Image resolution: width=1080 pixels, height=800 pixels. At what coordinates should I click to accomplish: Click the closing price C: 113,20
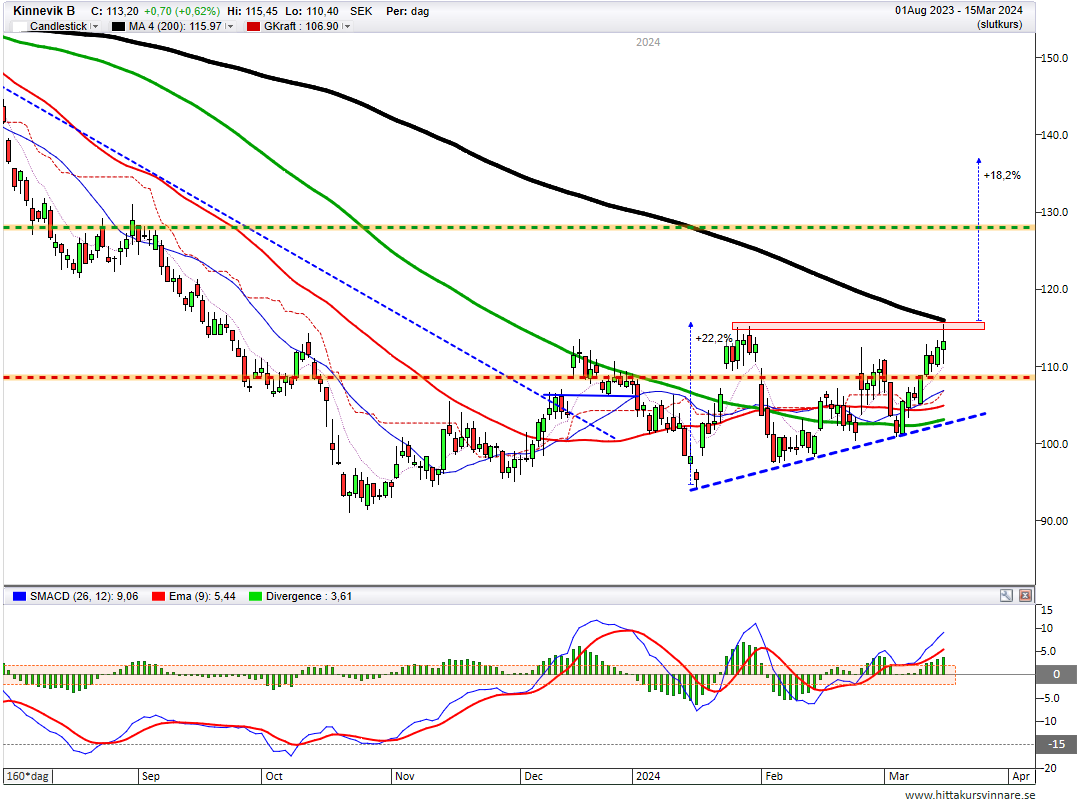coord(114,11)
